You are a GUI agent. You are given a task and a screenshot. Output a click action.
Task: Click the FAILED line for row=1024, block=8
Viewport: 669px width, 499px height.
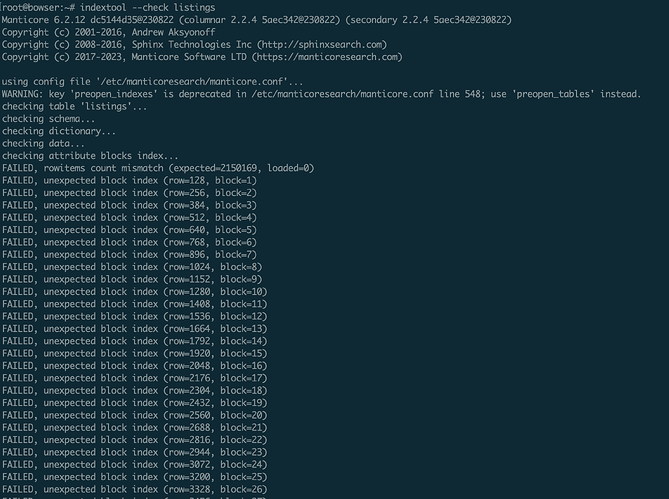pyautogui.click(x=132, y=267)
